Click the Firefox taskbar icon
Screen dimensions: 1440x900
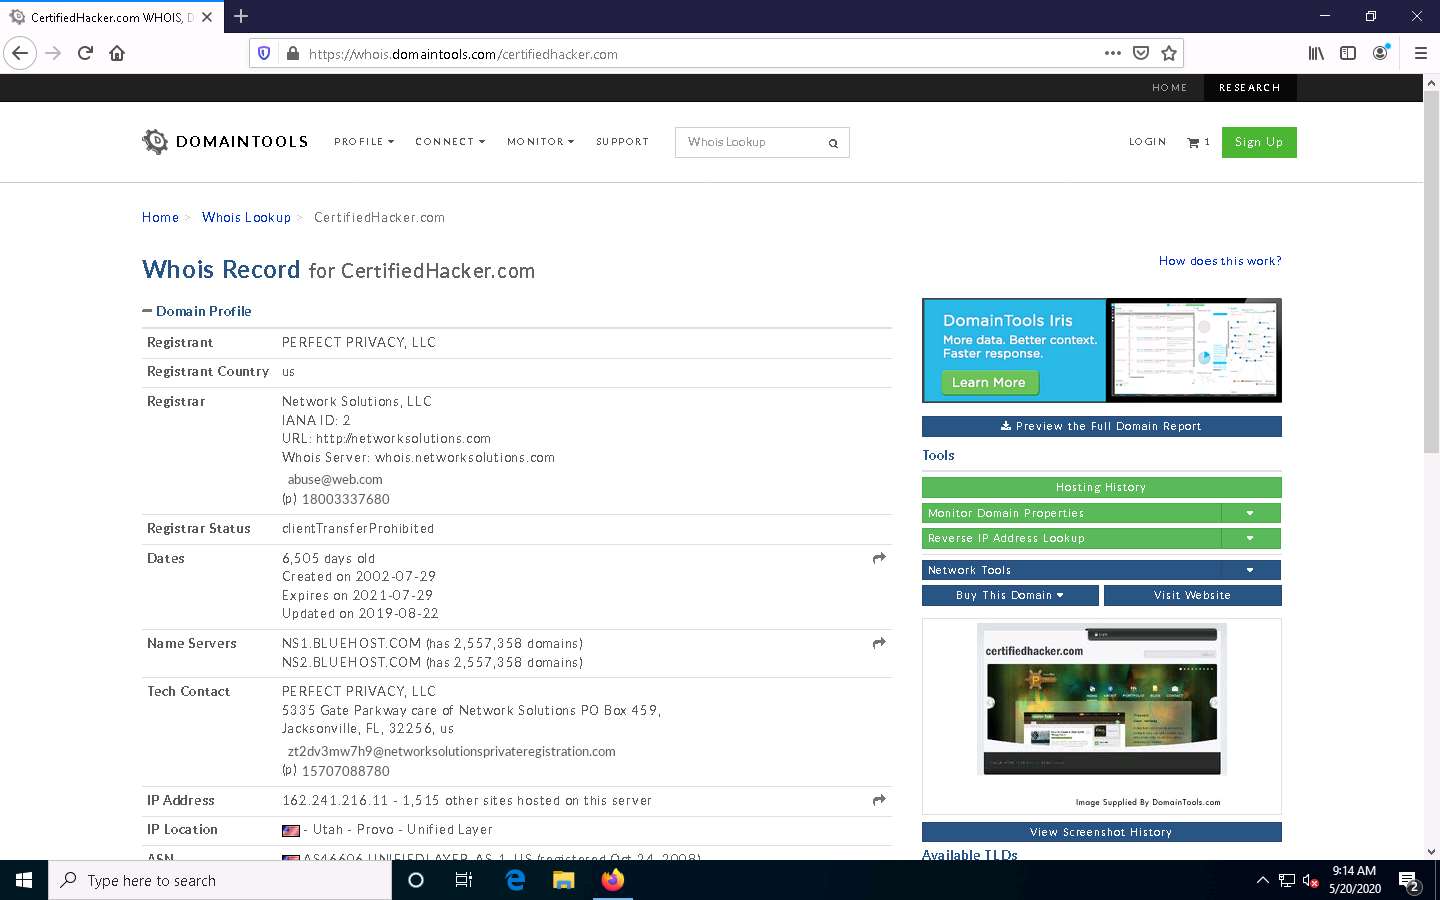(613, 880)
